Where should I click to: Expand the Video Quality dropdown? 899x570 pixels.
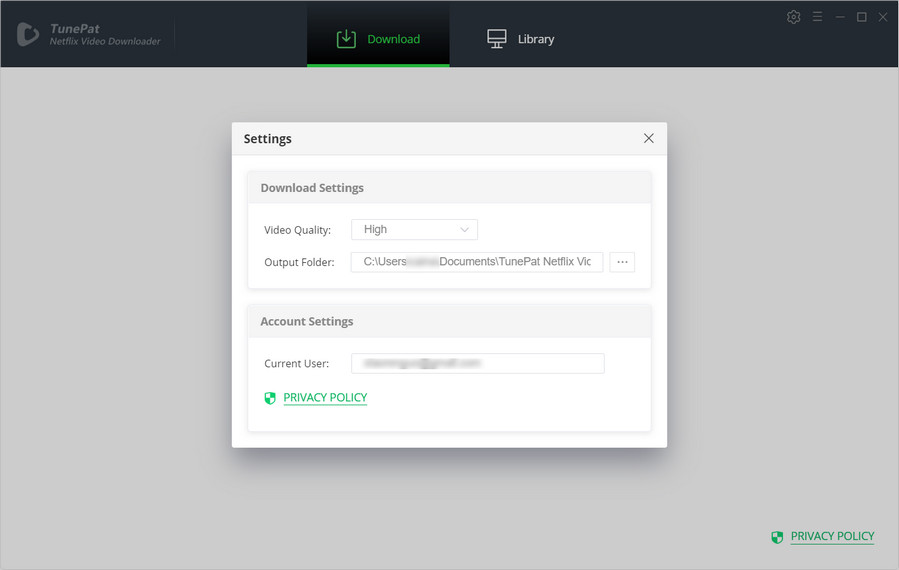pyautogui.click(x=414, y=229)
